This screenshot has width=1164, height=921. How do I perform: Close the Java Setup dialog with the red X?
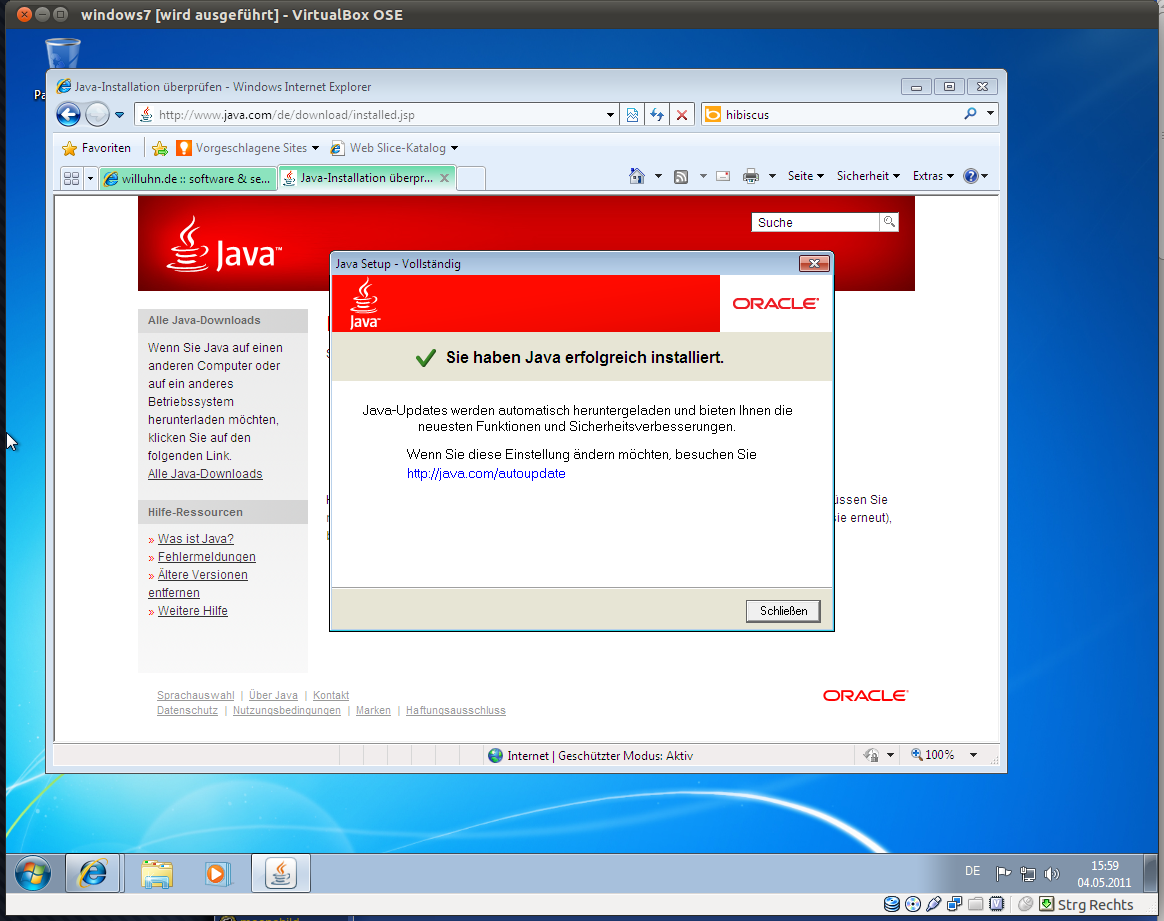pyautogui.click(x=814, y=263)
